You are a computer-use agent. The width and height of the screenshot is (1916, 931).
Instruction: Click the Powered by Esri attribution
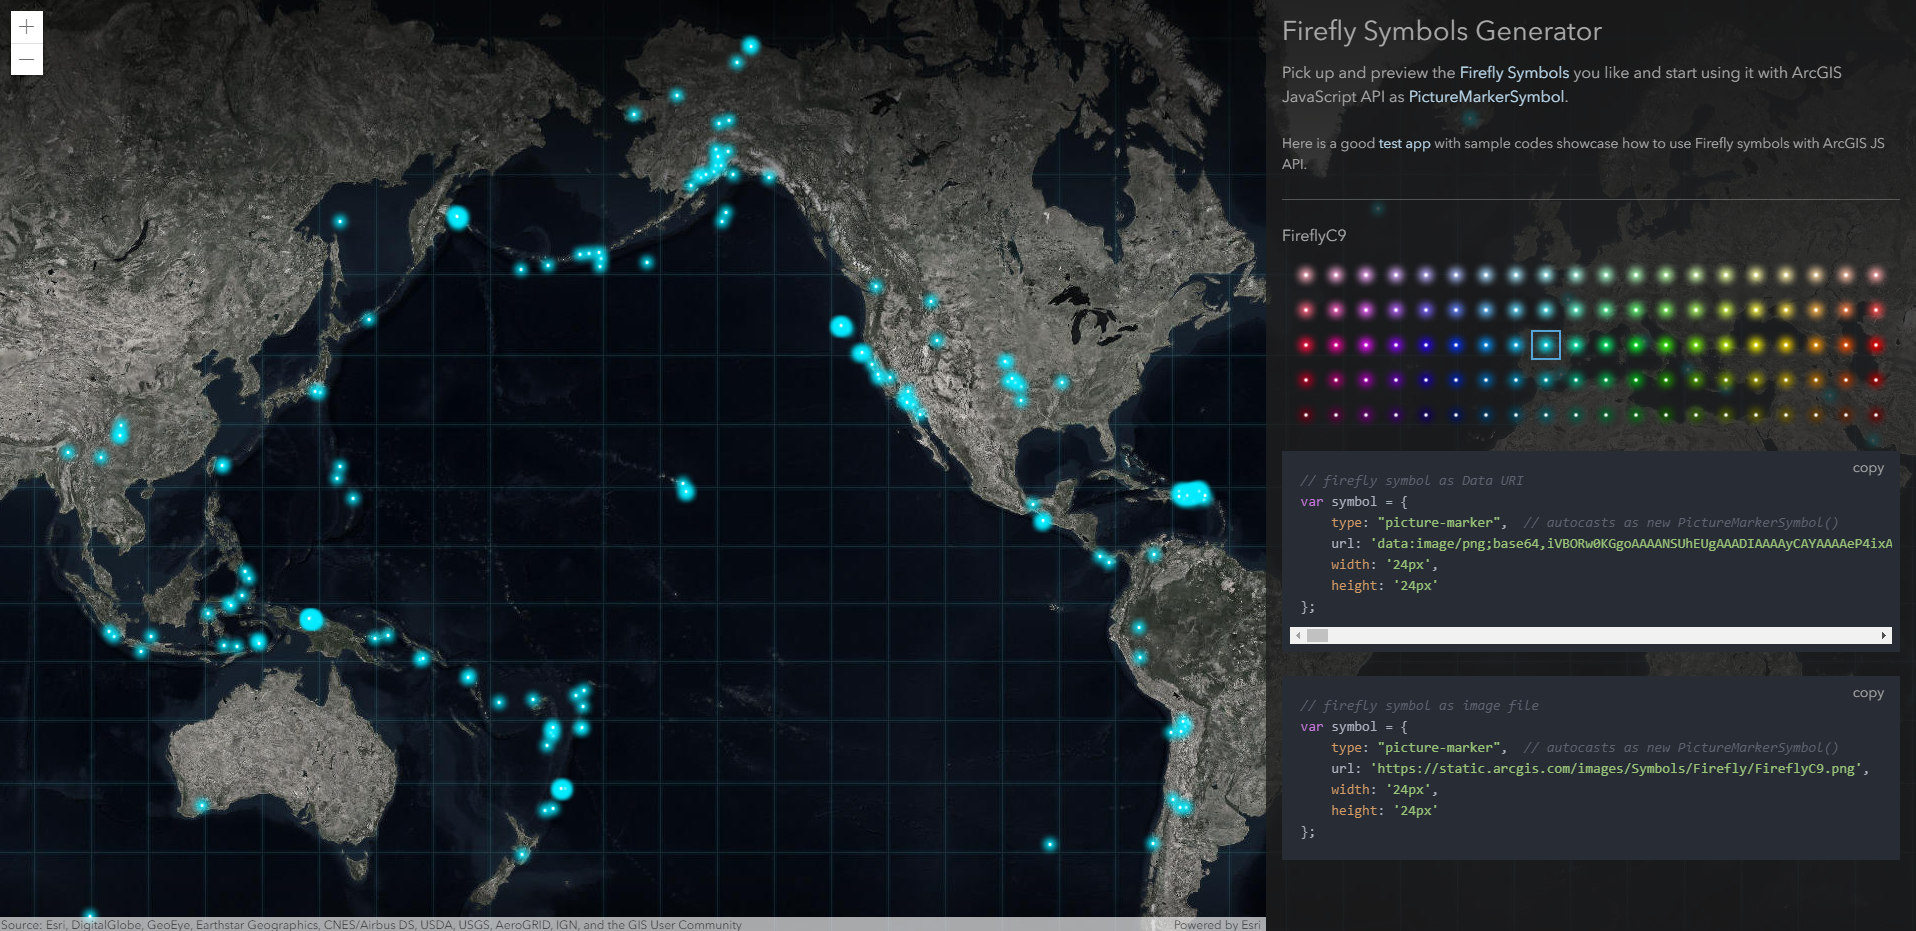(x=1216, y=925)
